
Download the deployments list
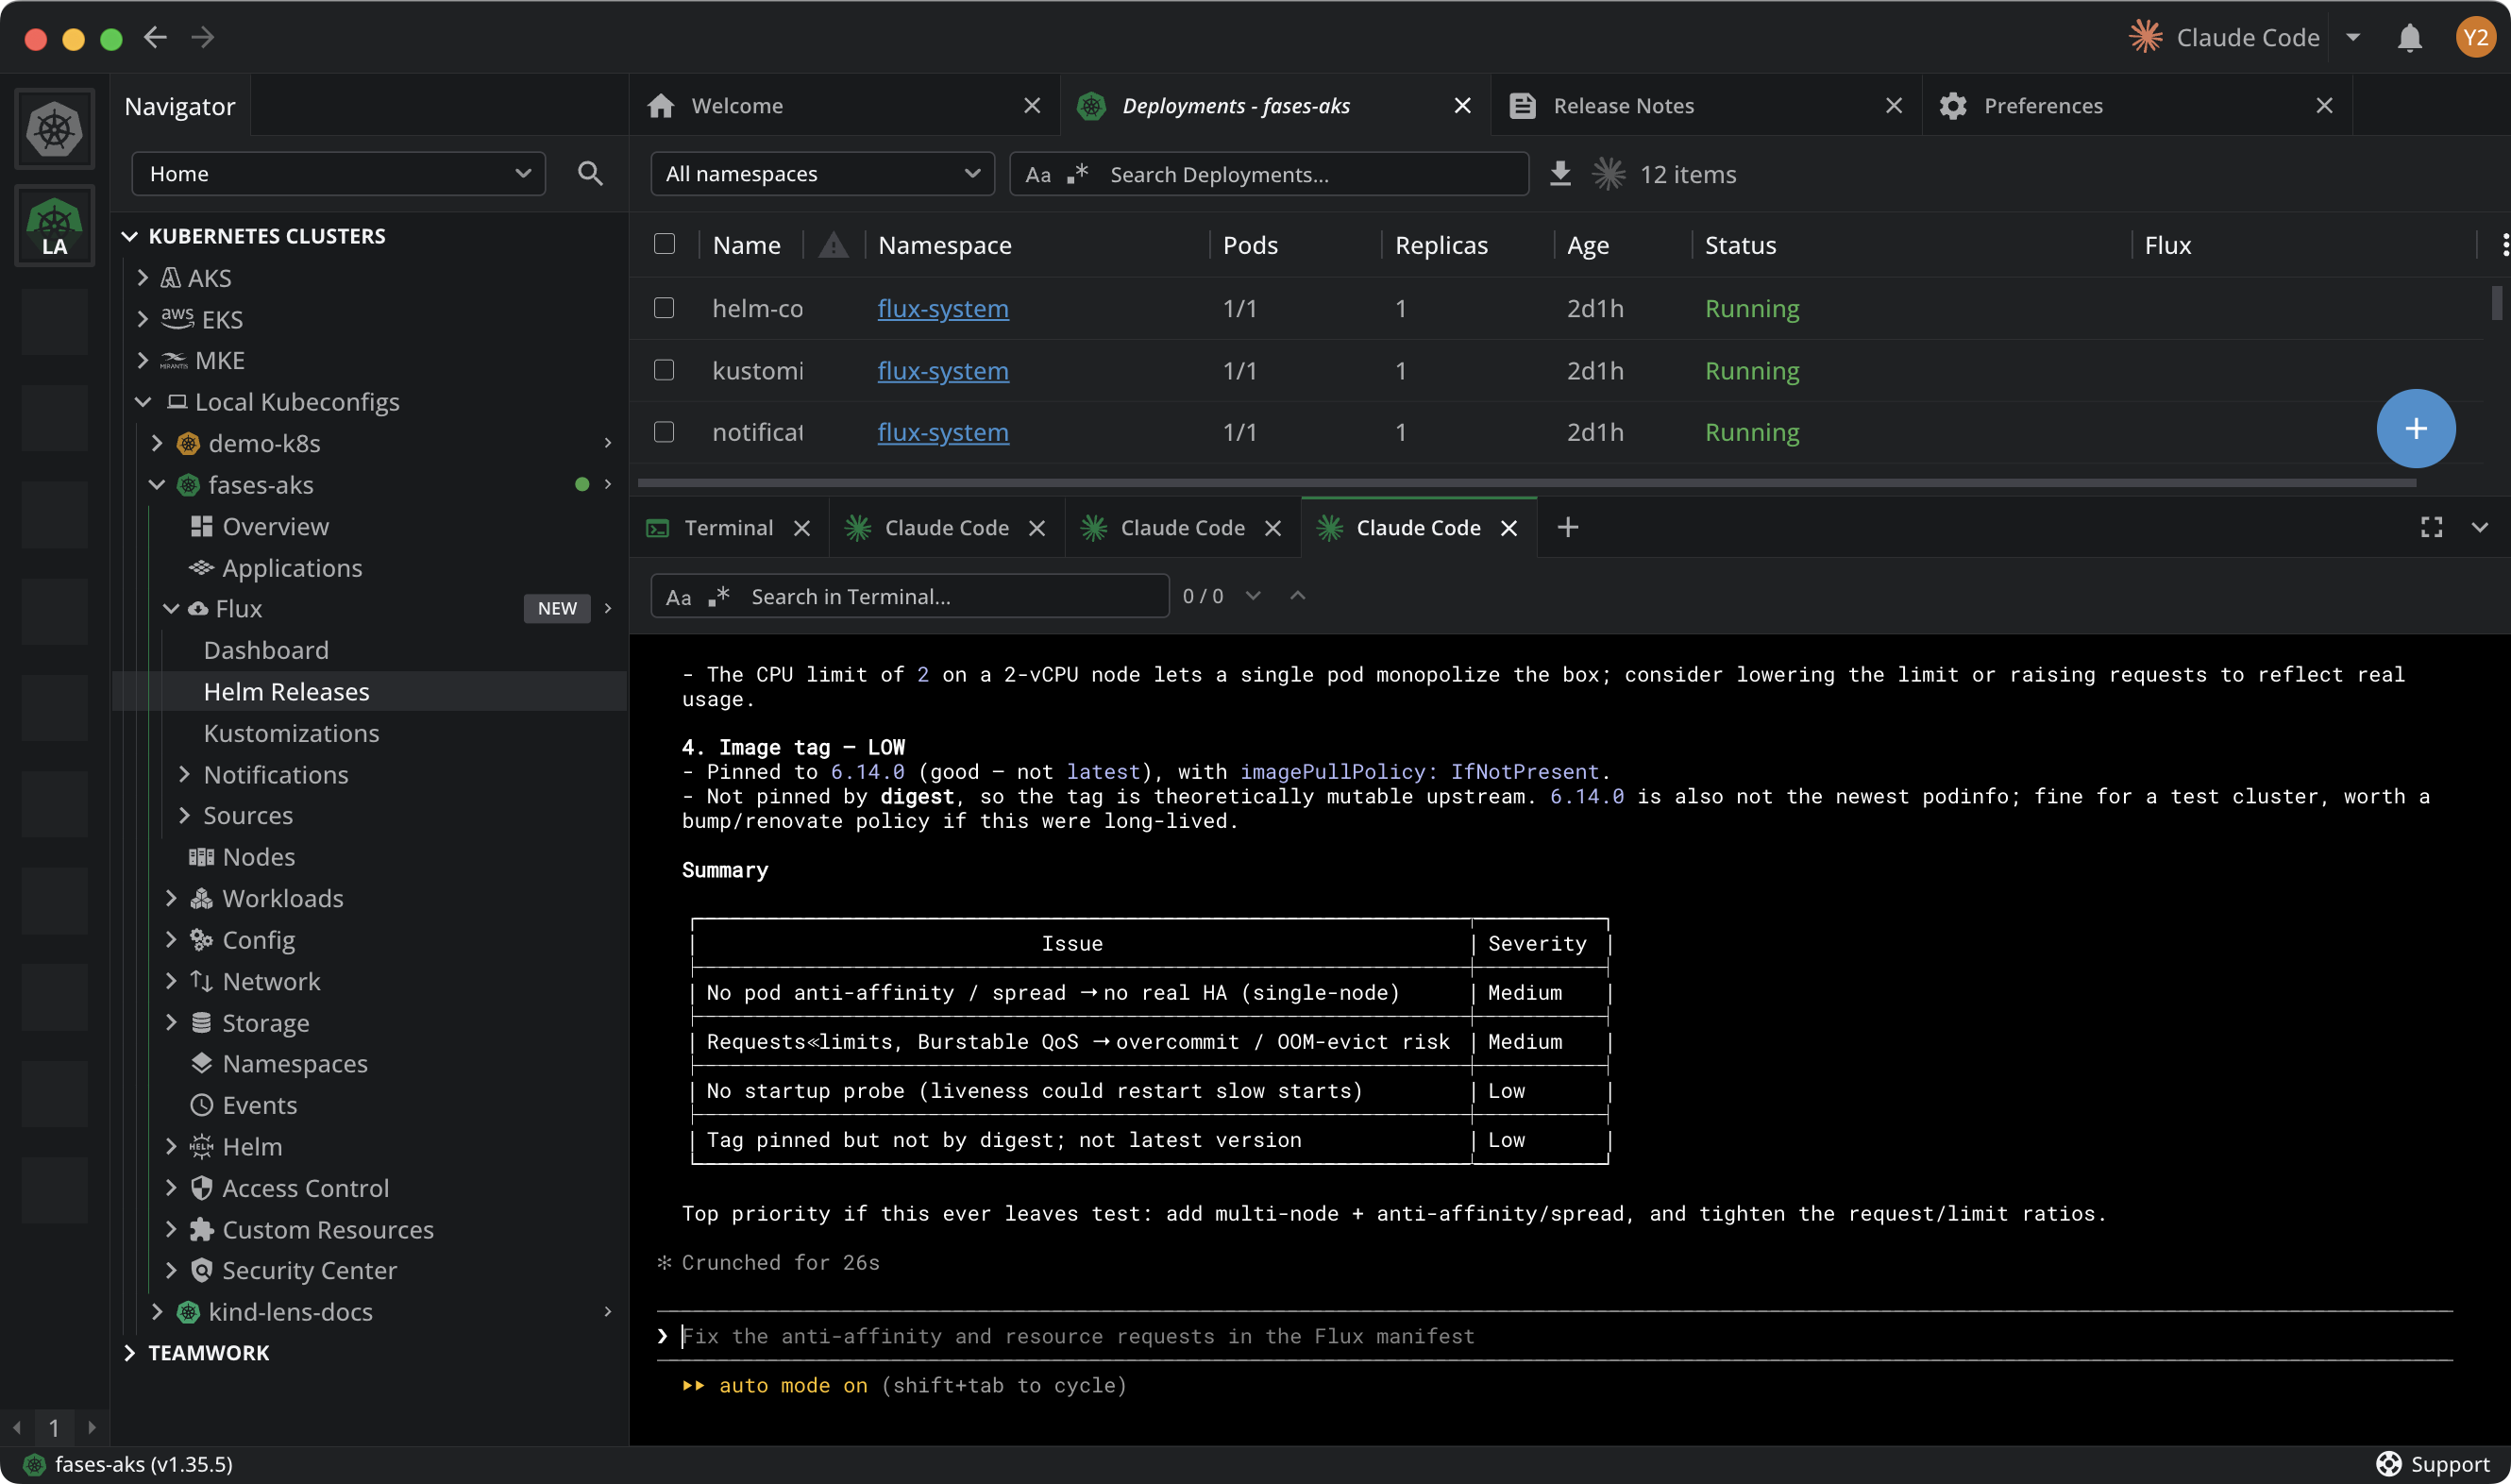[x=1559, y=174]
